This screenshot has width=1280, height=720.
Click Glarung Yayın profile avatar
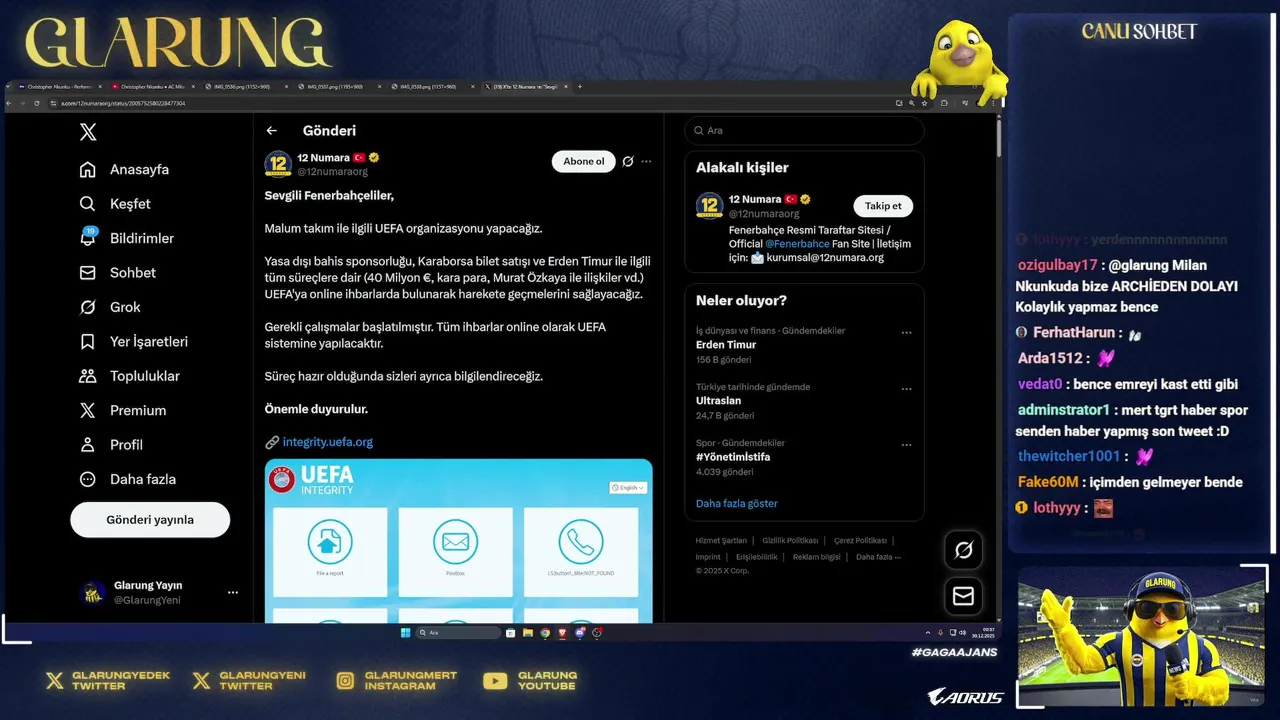[93, 593]
